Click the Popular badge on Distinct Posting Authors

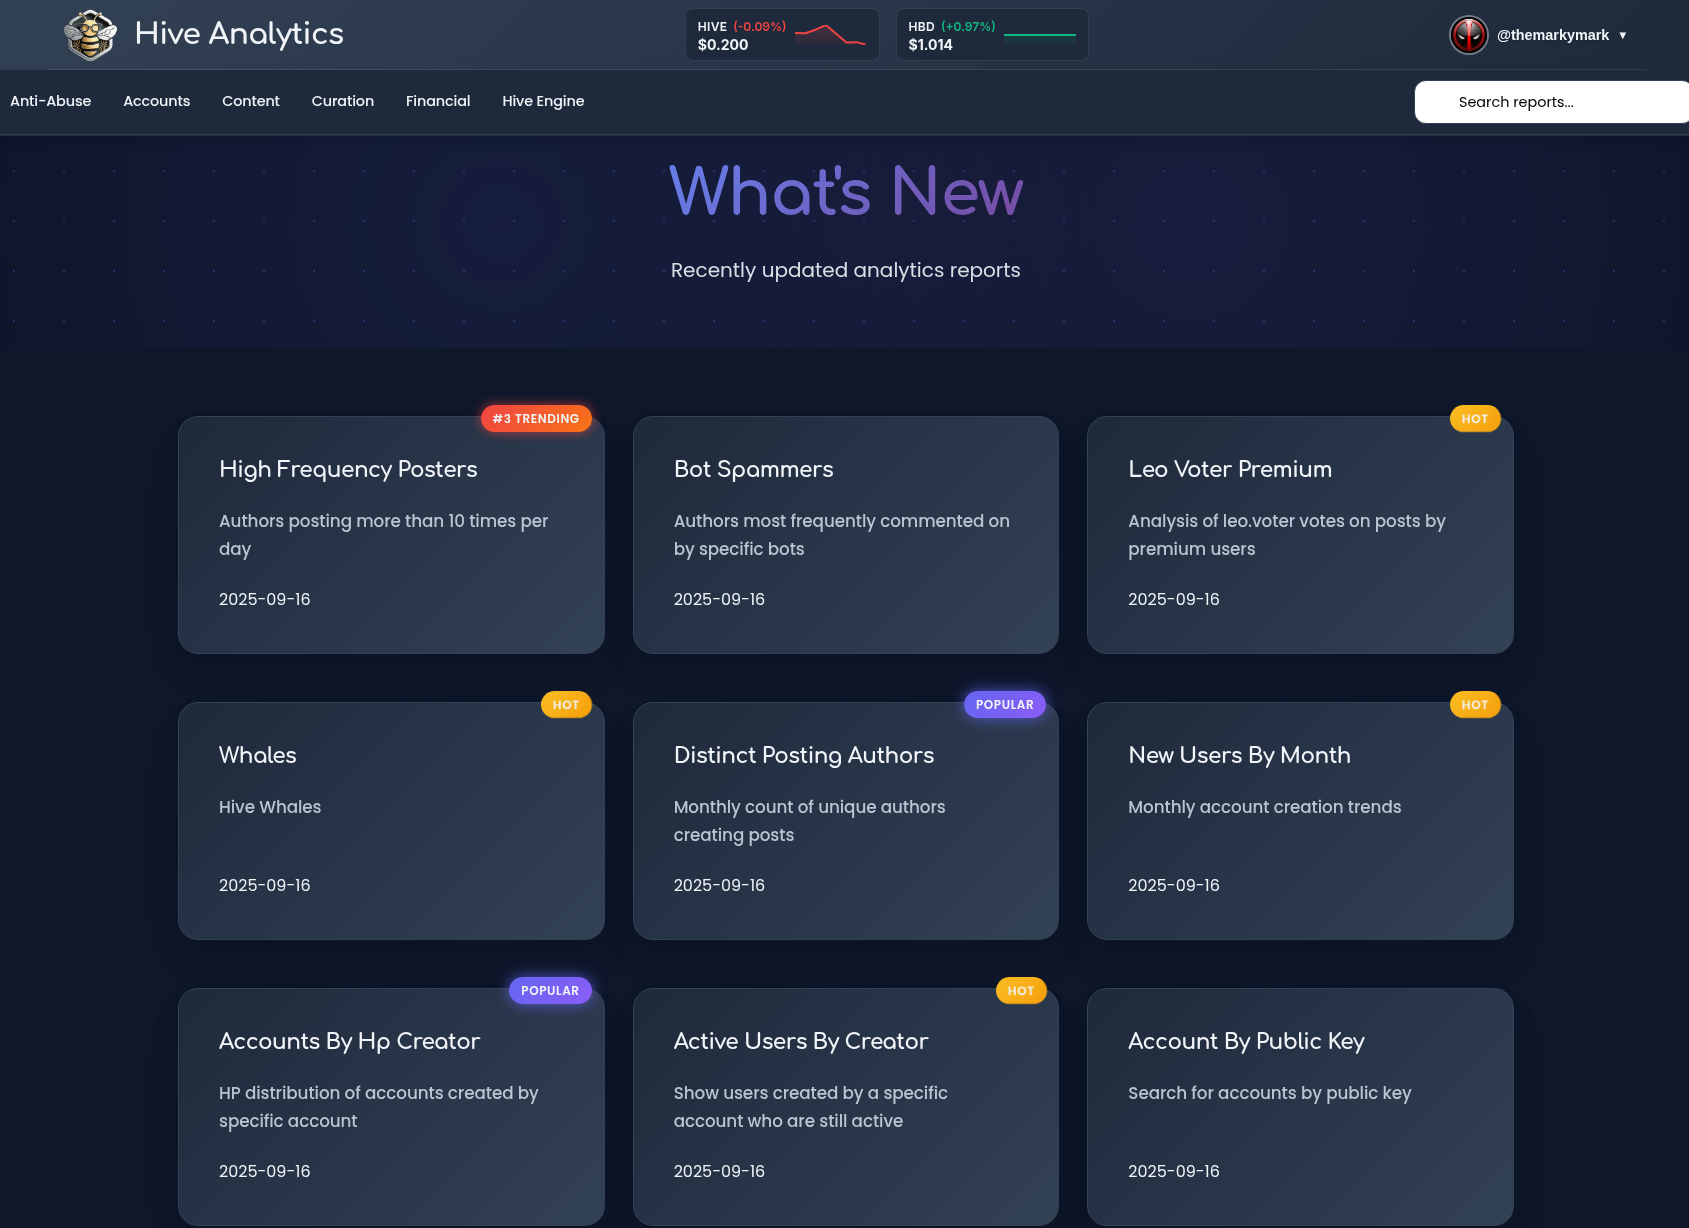point(1004,705)
